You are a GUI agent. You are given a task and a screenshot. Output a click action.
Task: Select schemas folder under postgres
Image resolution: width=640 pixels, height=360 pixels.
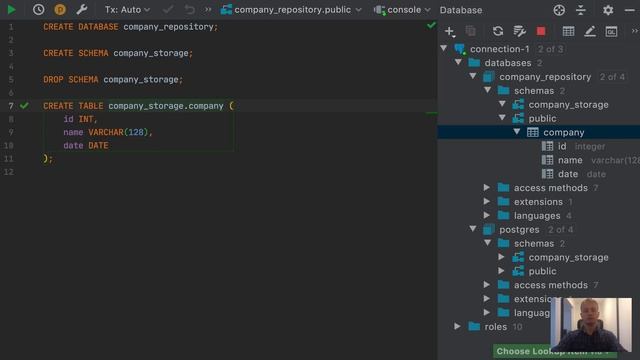[534, 243]
